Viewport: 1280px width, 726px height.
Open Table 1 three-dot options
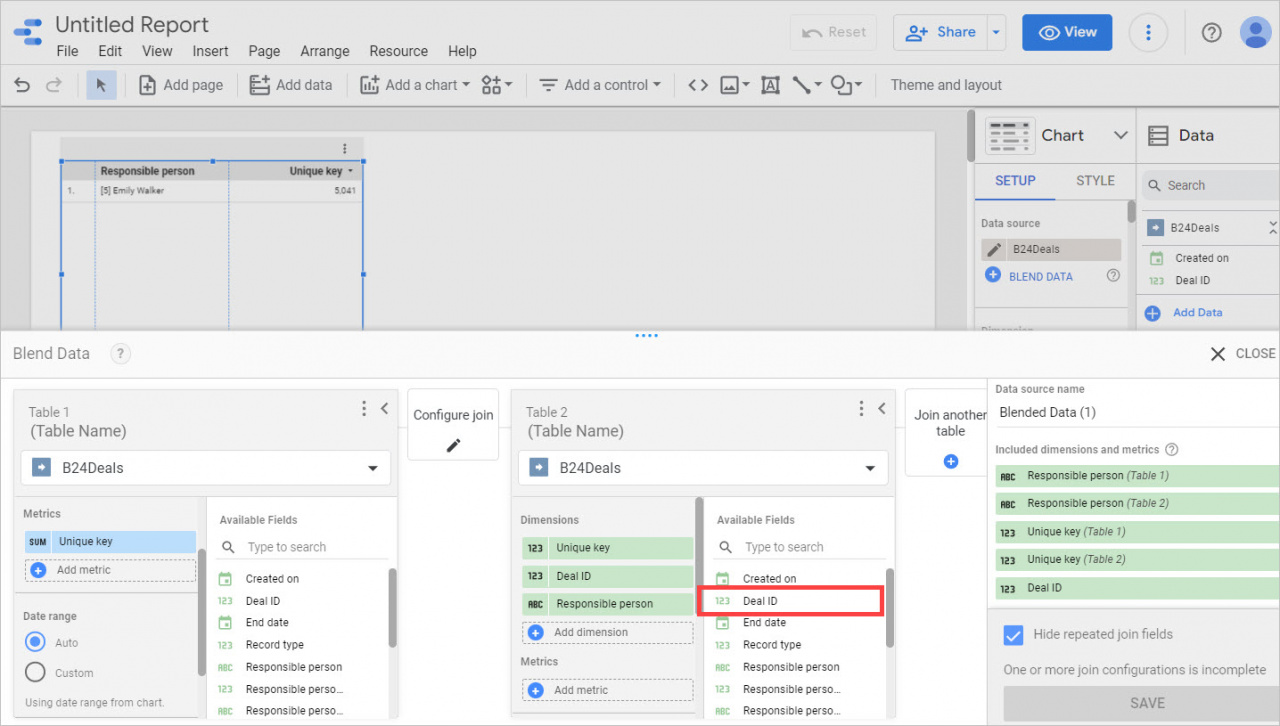pyautogui.click(x=364, y=408)
